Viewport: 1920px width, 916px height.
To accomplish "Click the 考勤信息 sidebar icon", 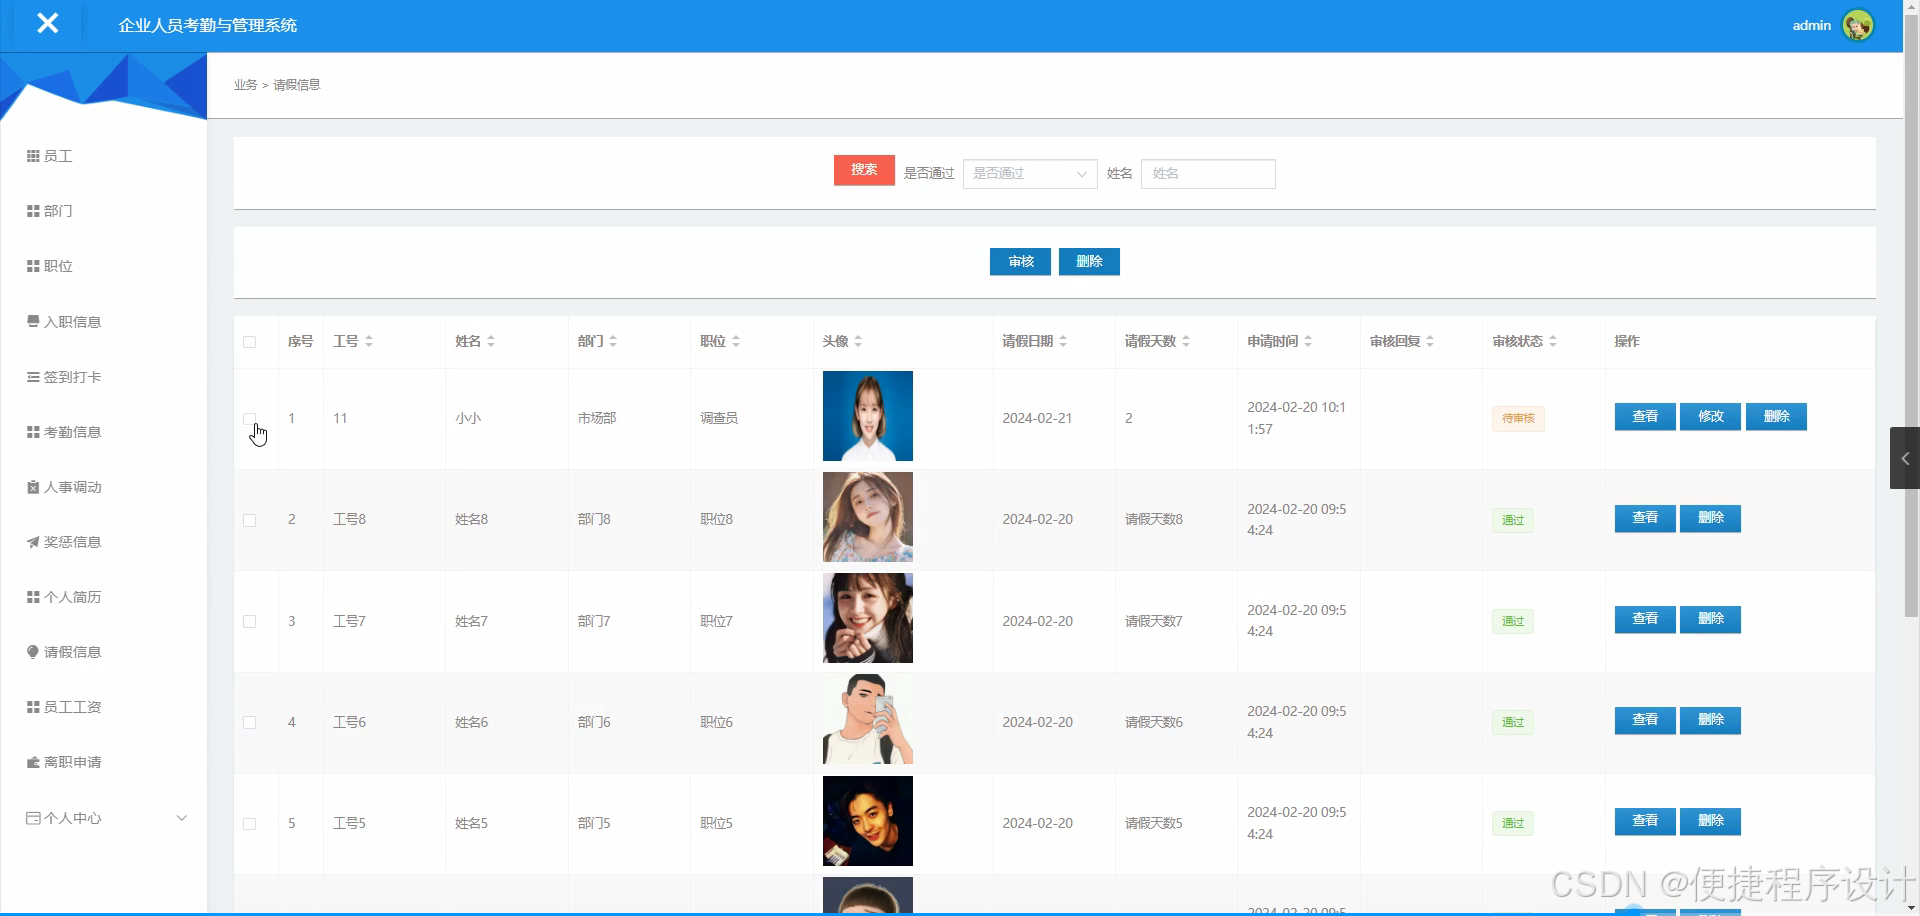I will [33, 432].
